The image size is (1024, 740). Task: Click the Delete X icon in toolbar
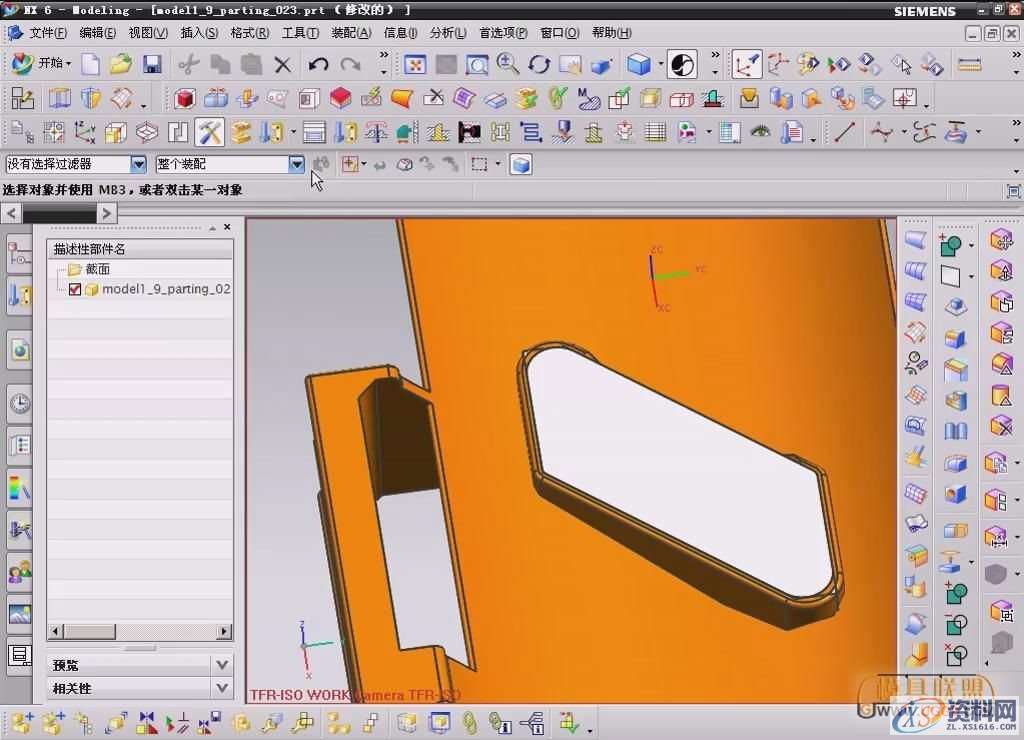pyautogui.click(x=283, y=65)
